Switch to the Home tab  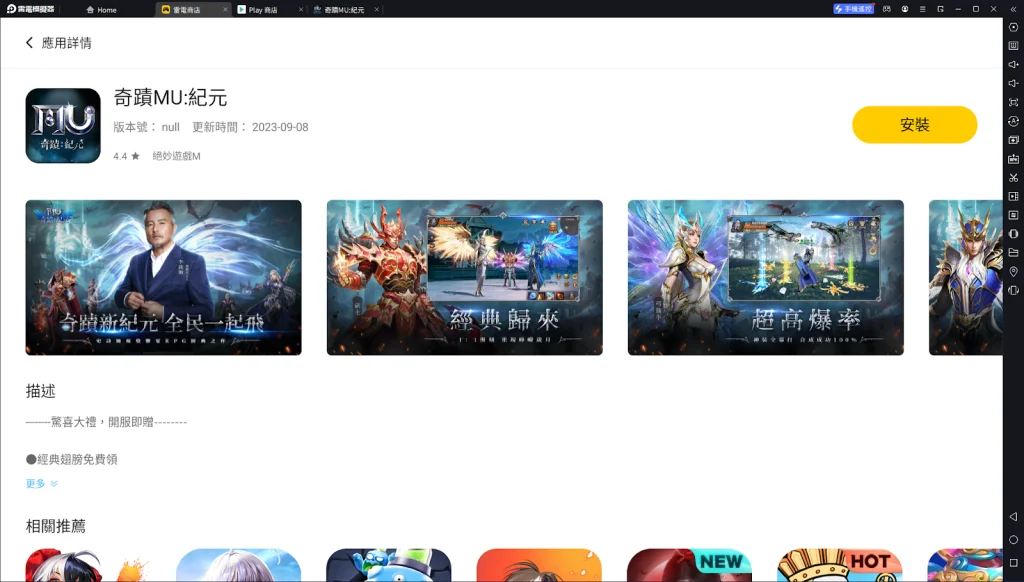(101, 10)
